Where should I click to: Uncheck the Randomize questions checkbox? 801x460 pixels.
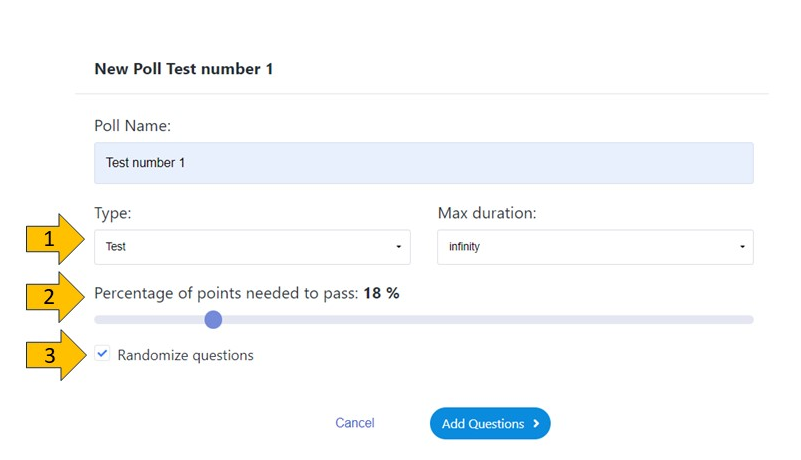click(103, 354)
